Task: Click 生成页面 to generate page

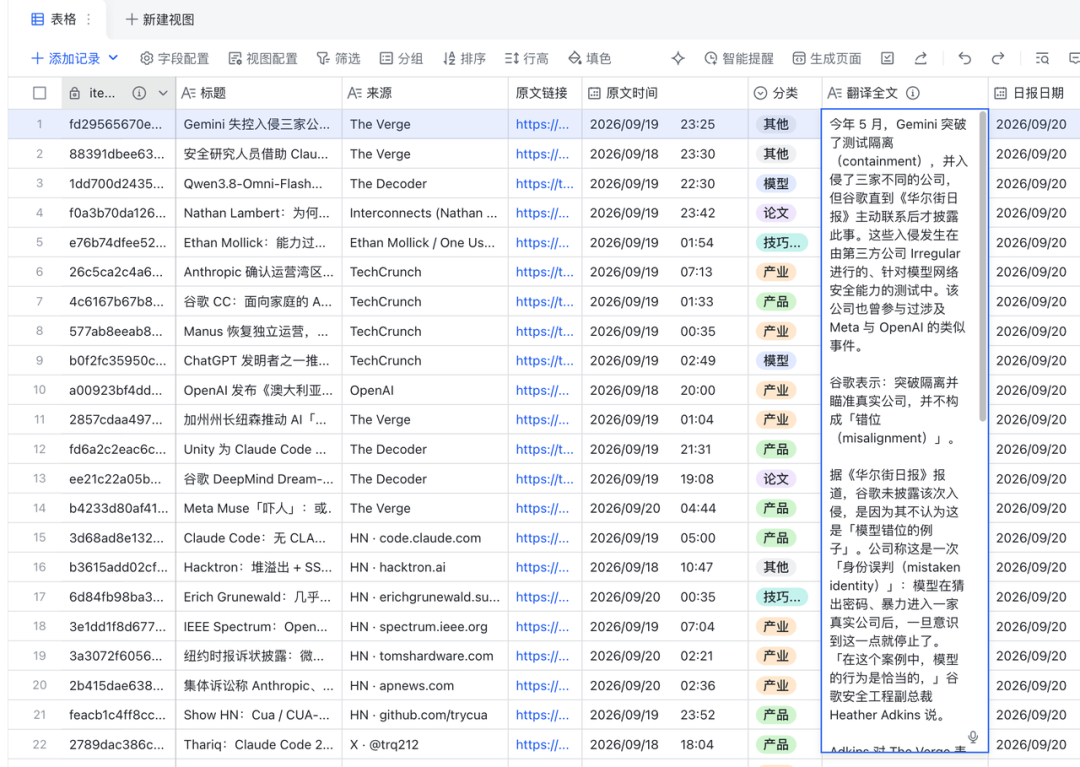Action: (827, 59)
